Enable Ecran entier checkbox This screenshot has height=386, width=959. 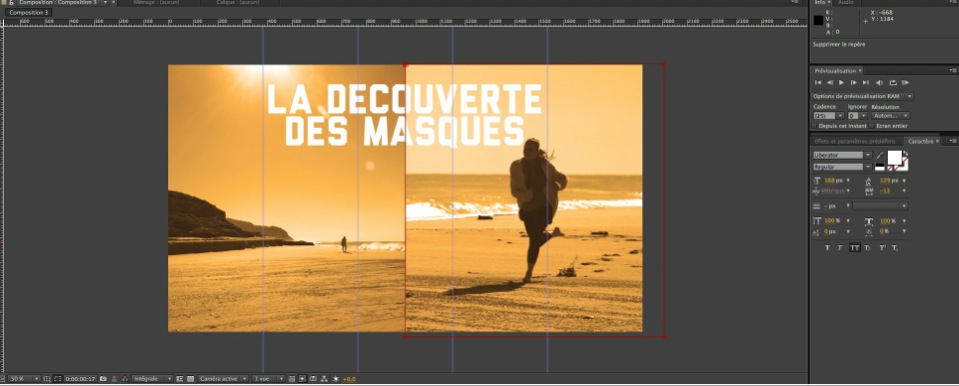(x=872, y=126)
